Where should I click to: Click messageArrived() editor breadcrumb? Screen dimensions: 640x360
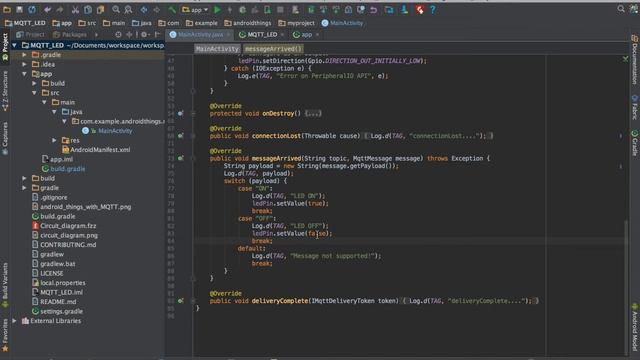(x=273, y=49)
